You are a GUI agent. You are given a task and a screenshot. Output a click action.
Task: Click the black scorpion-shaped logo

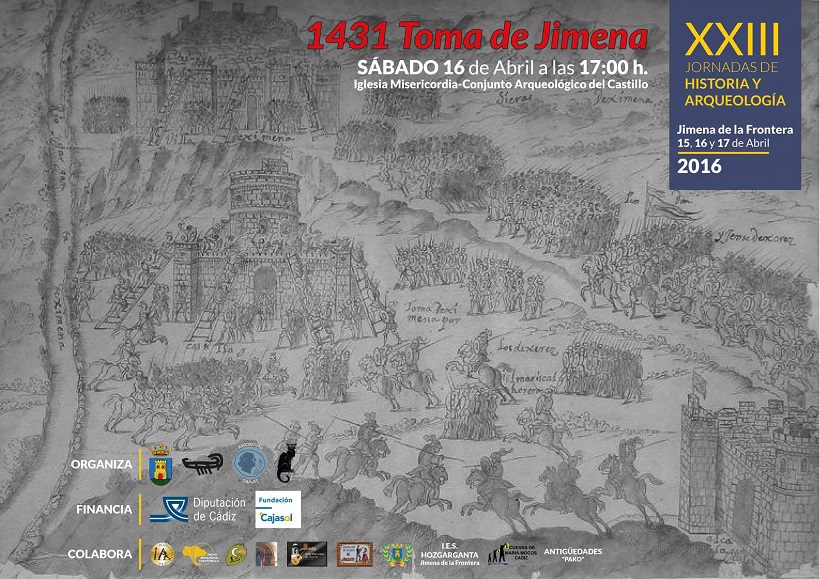(x=203, y=463)
